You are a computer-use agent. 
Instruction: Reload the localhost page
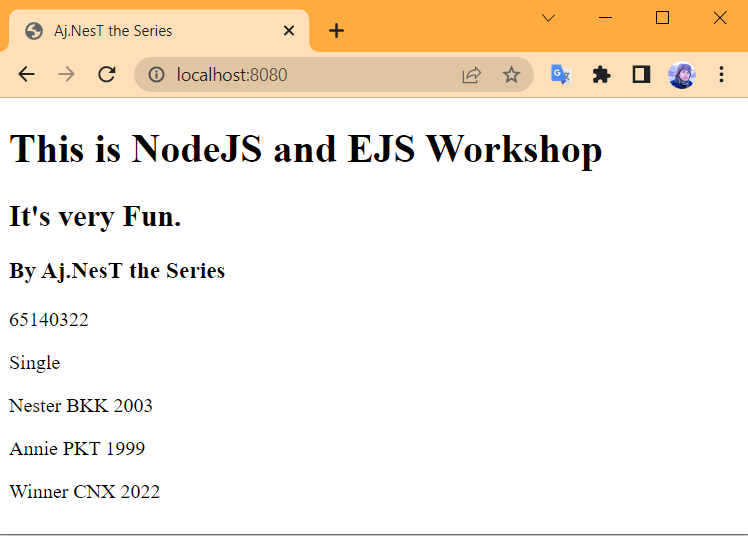[107, 75]
